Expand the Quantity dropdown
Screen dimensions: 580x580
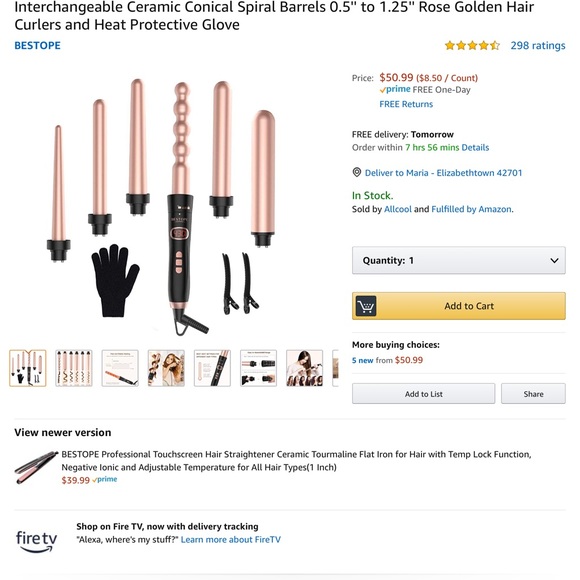(x=458, y=260)
